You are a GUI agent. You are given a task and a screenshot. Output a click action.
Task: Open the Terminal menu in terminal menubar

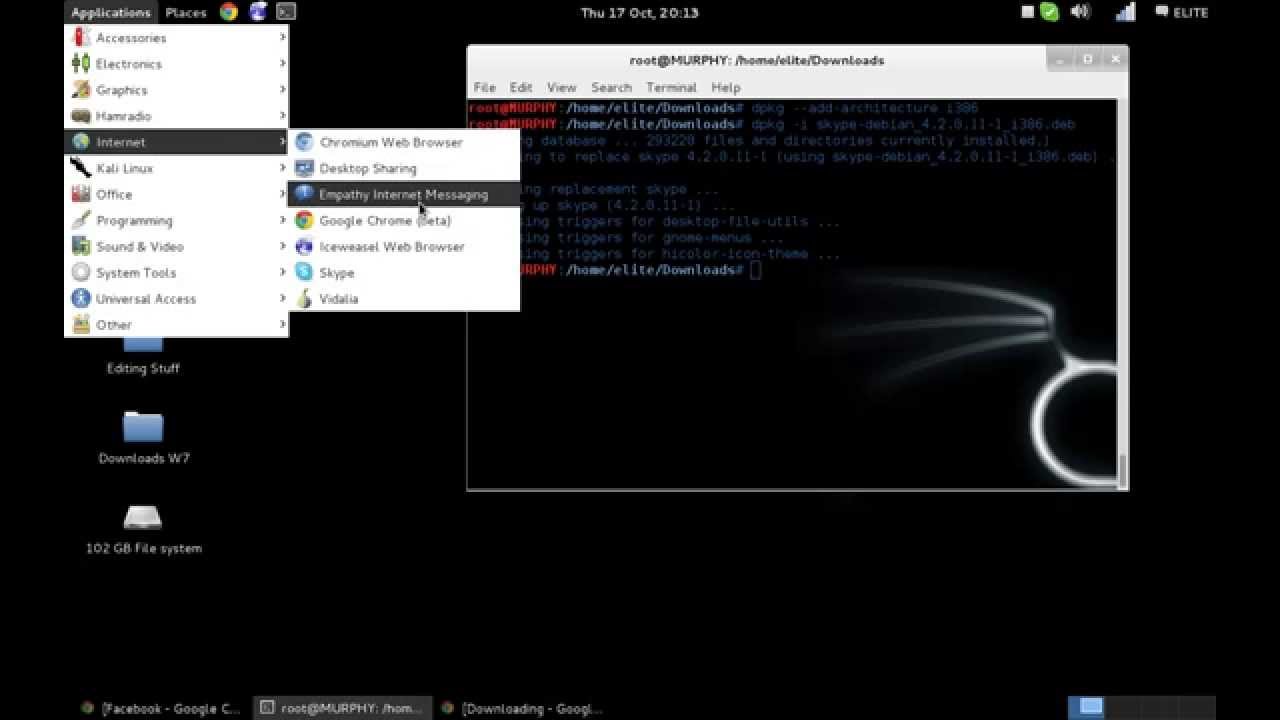671,87
